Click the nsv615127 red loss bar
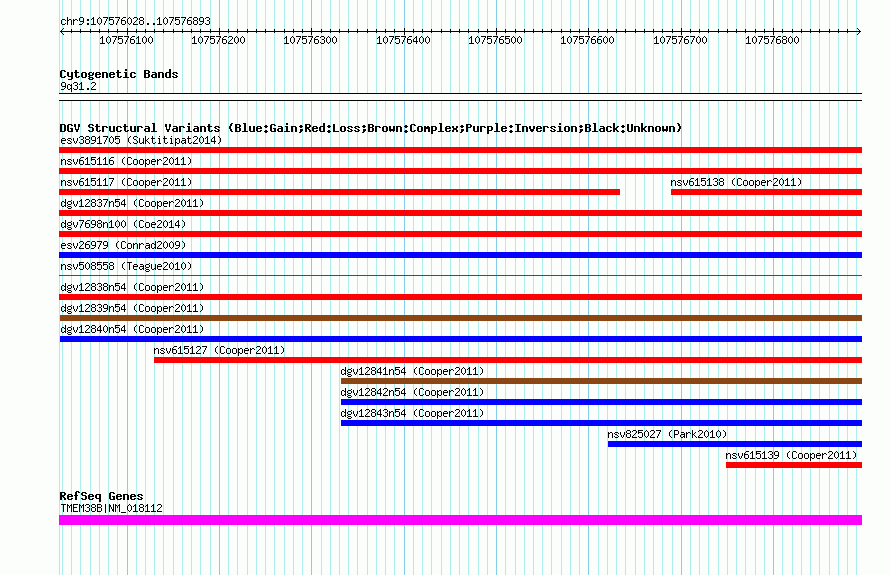Viewport: 890px width, 575px height. click(x=508, y=360)
